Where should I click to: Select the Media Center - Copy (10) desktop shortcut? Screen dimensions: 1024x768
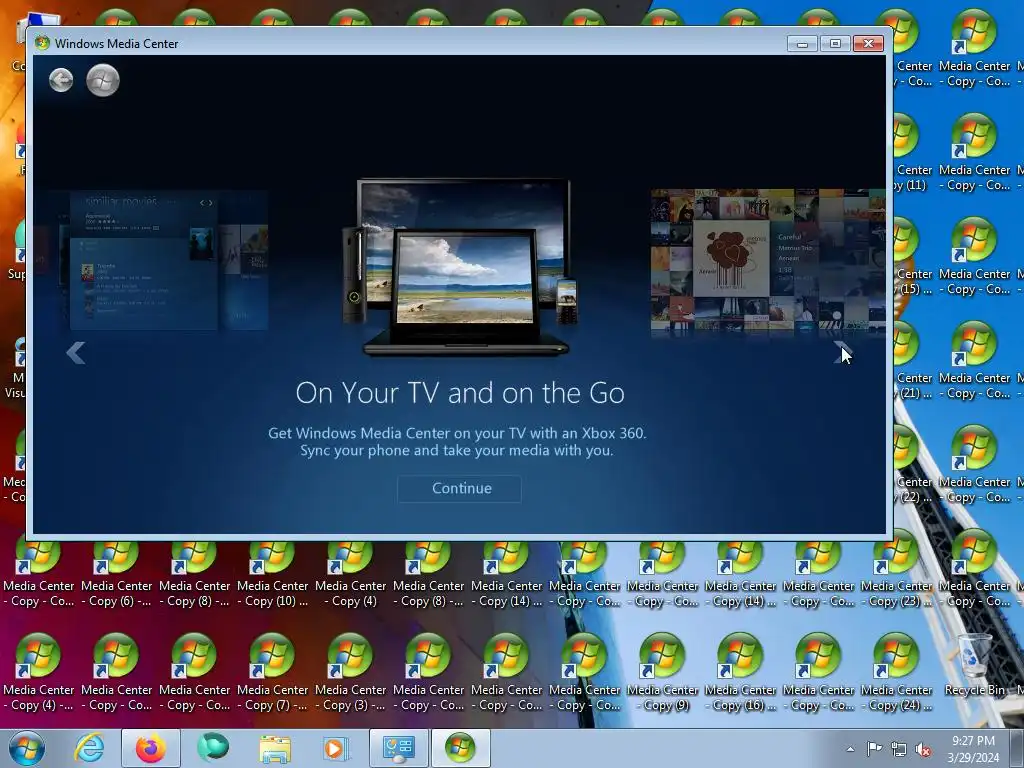tap(272, 575)
